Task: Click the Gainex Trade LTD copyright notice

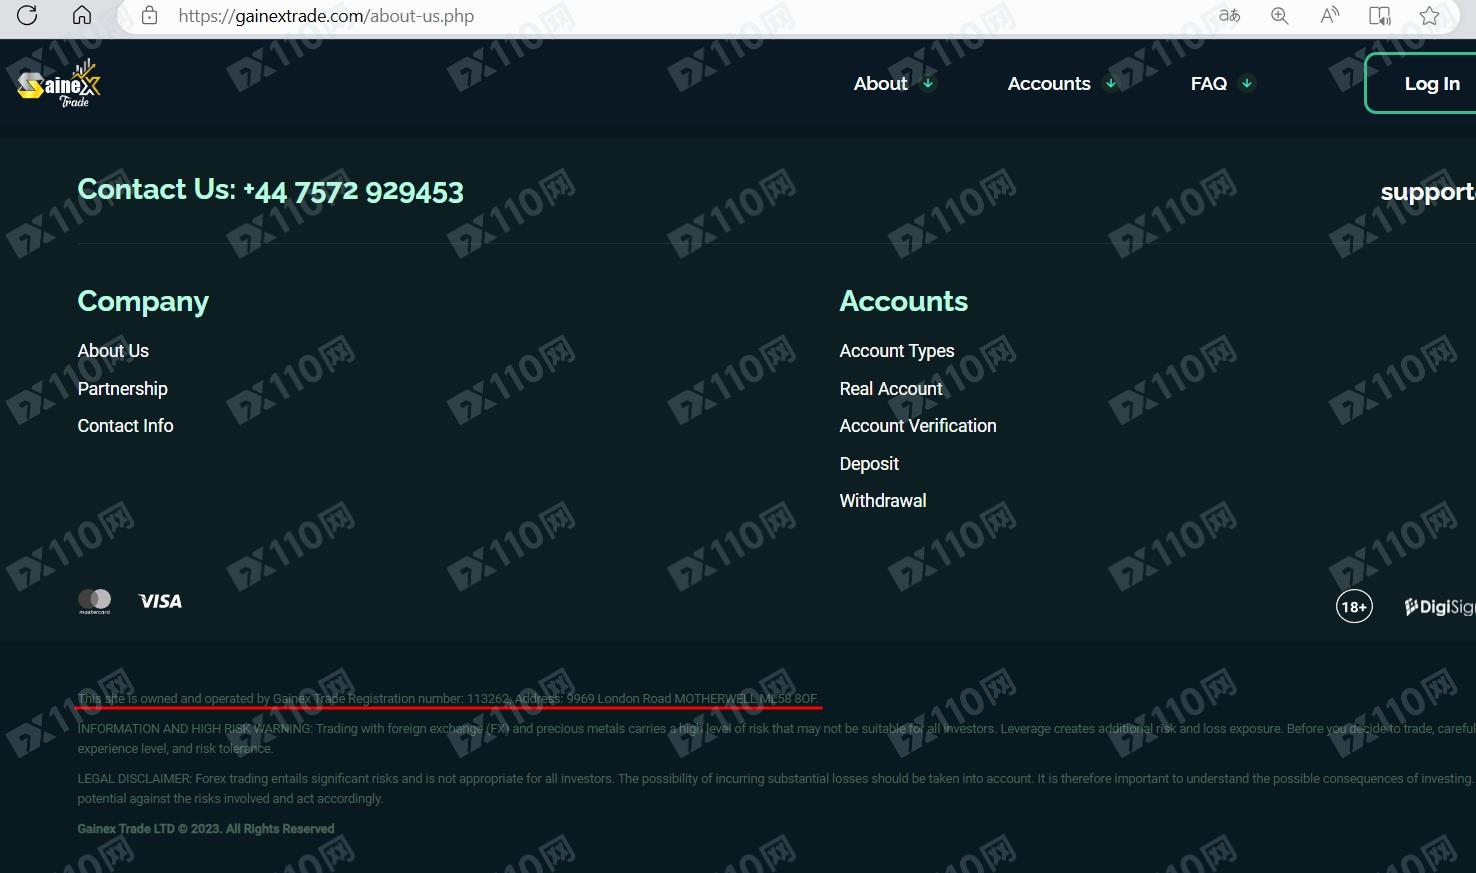Action: [x=206, y=829]
